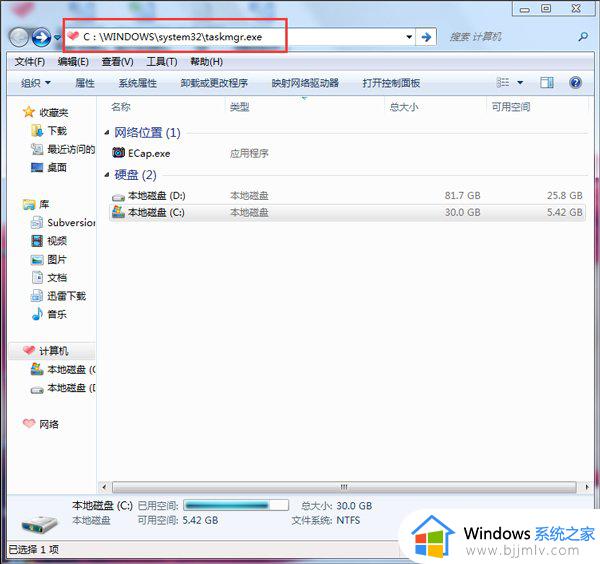Click the 81.7 GB total size value
Image resolution: width=600 pixels, height=564 pixels.
pyautogui.click(x=462, y=196)
